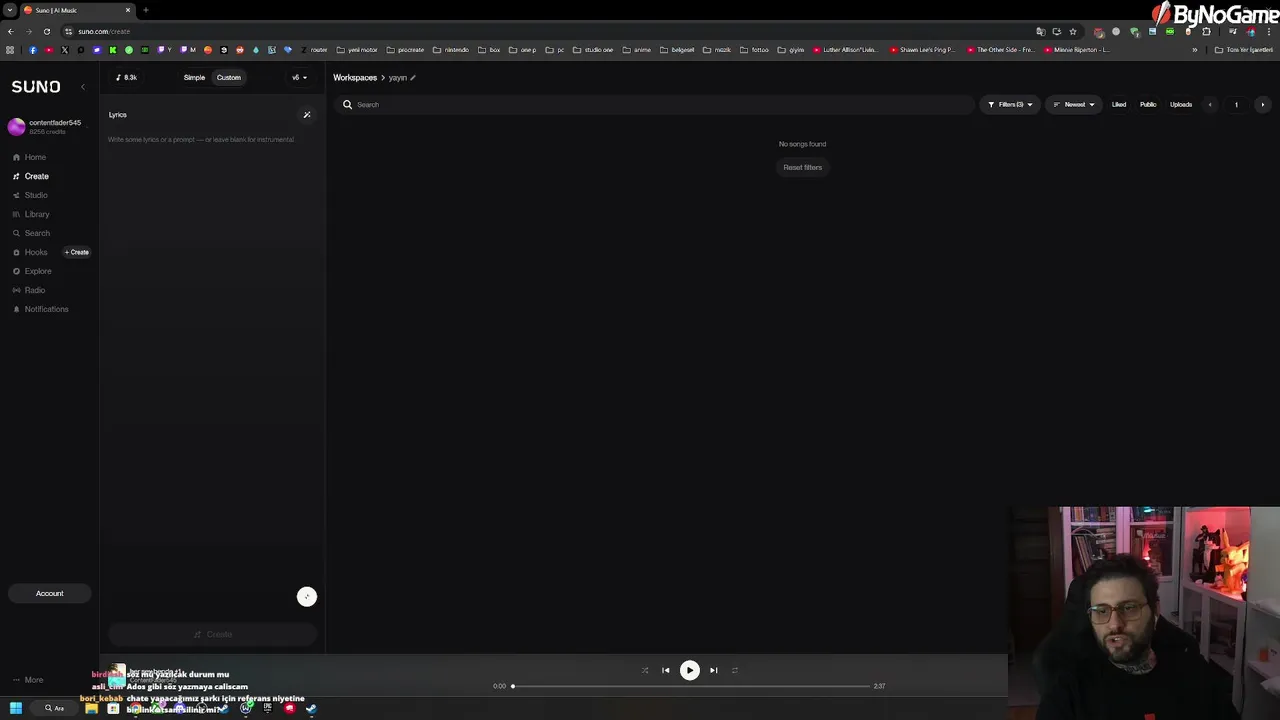Go back using browser back arrow
The width and height of the screenshot is (1280, 720).
click(x=10, y=31)
